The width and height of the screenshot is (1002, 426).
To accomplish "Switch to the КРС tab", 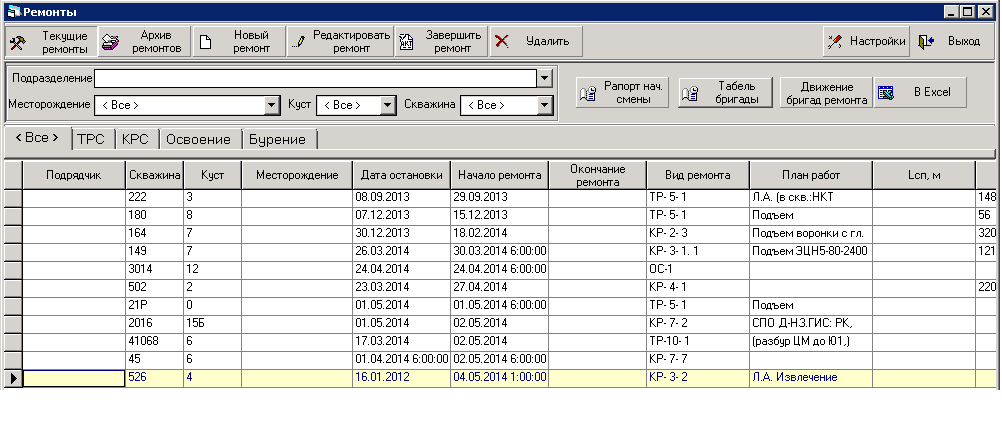I will pyautogui.click(x=135, y=140).
